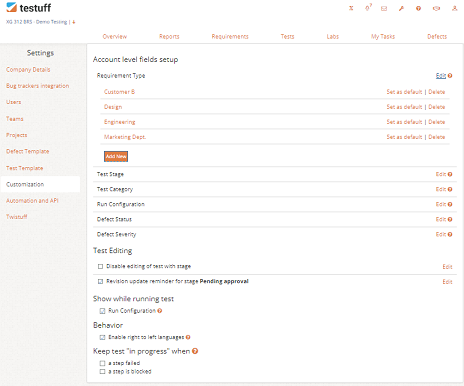
Task: Check the 'a step is blocked' checkbox
Action: click(x=102, y=371)
